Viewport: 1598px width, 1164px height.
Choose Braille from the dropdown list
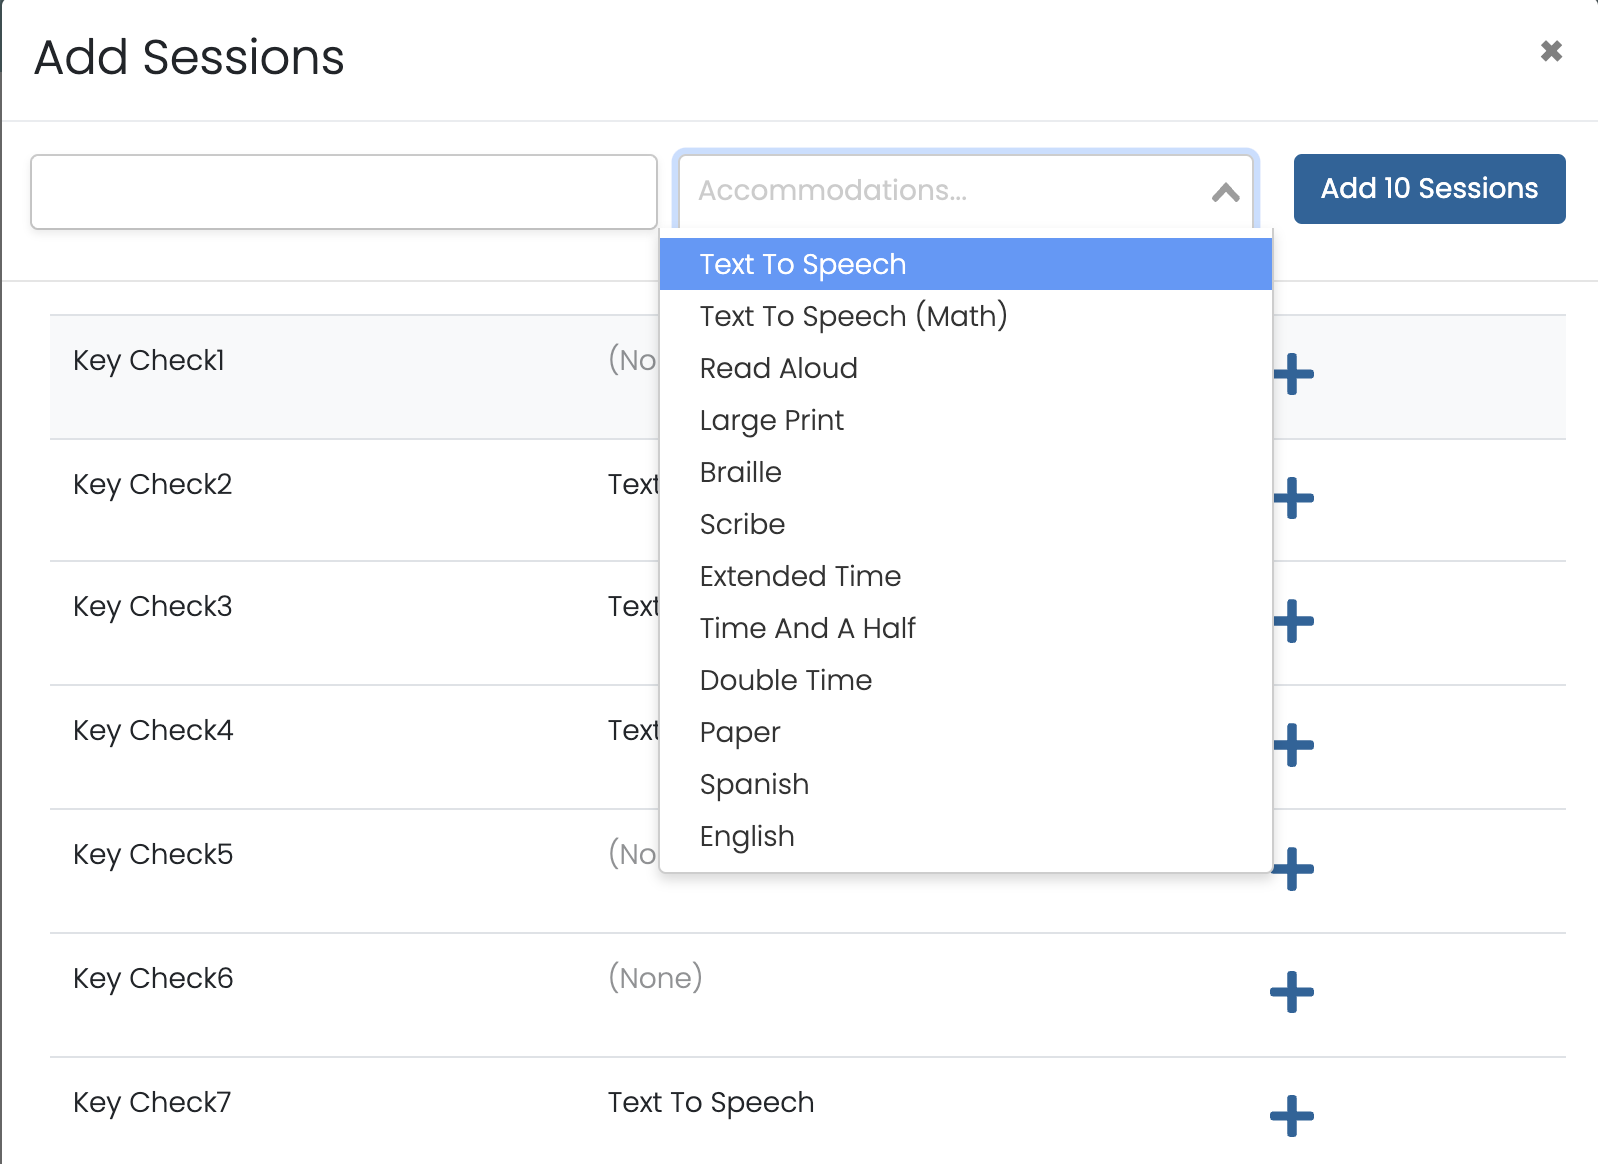click(740, 472)
